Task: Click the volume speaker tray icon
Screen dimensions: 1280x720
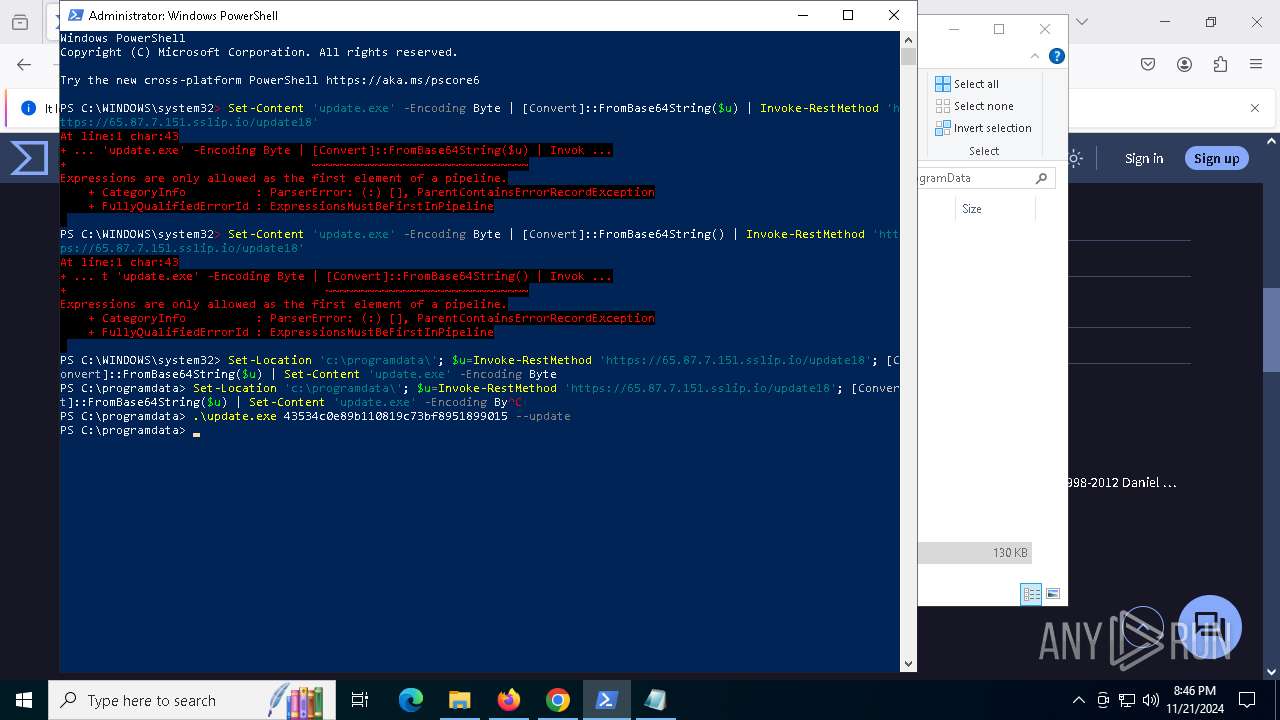Action: (x=1151, y=700)
